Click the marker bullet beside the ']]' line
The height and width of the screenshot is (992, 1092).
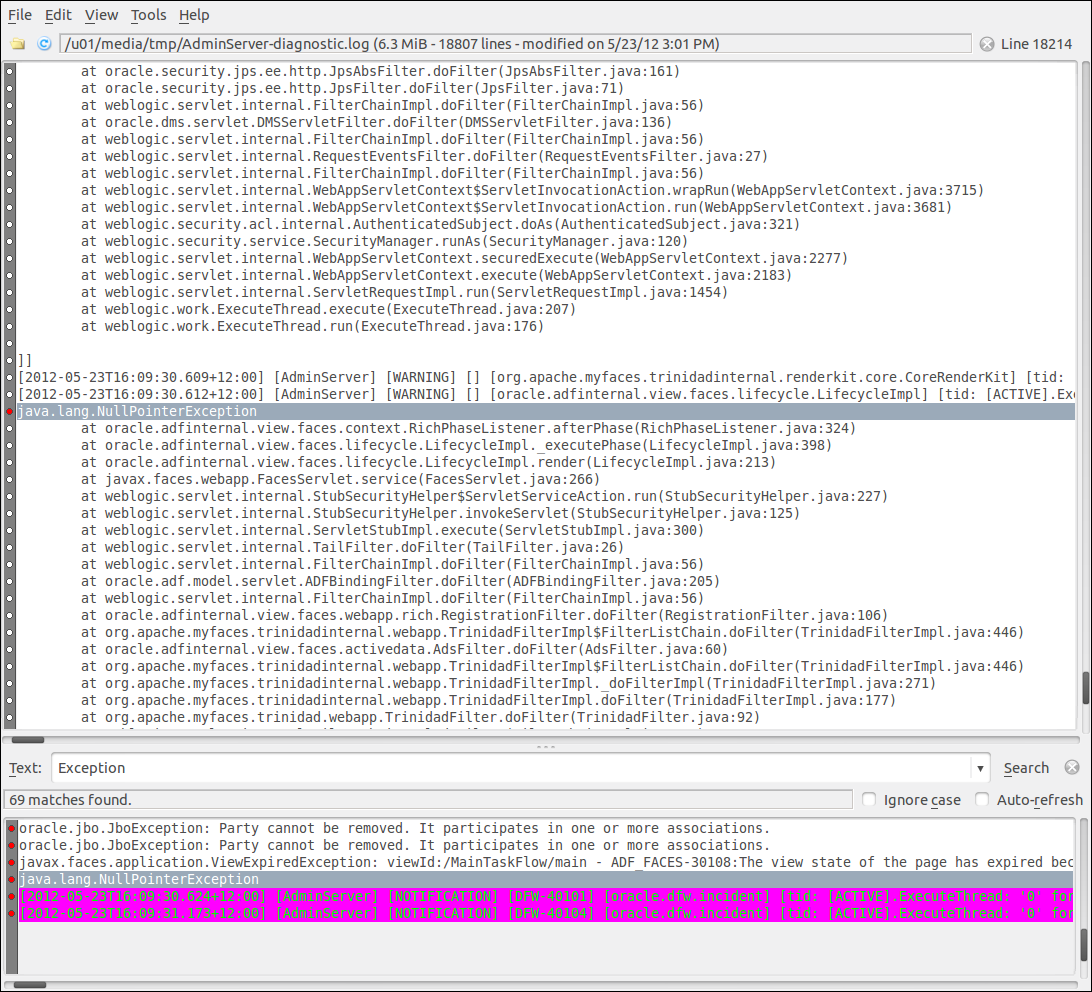[x=10, y=360]
